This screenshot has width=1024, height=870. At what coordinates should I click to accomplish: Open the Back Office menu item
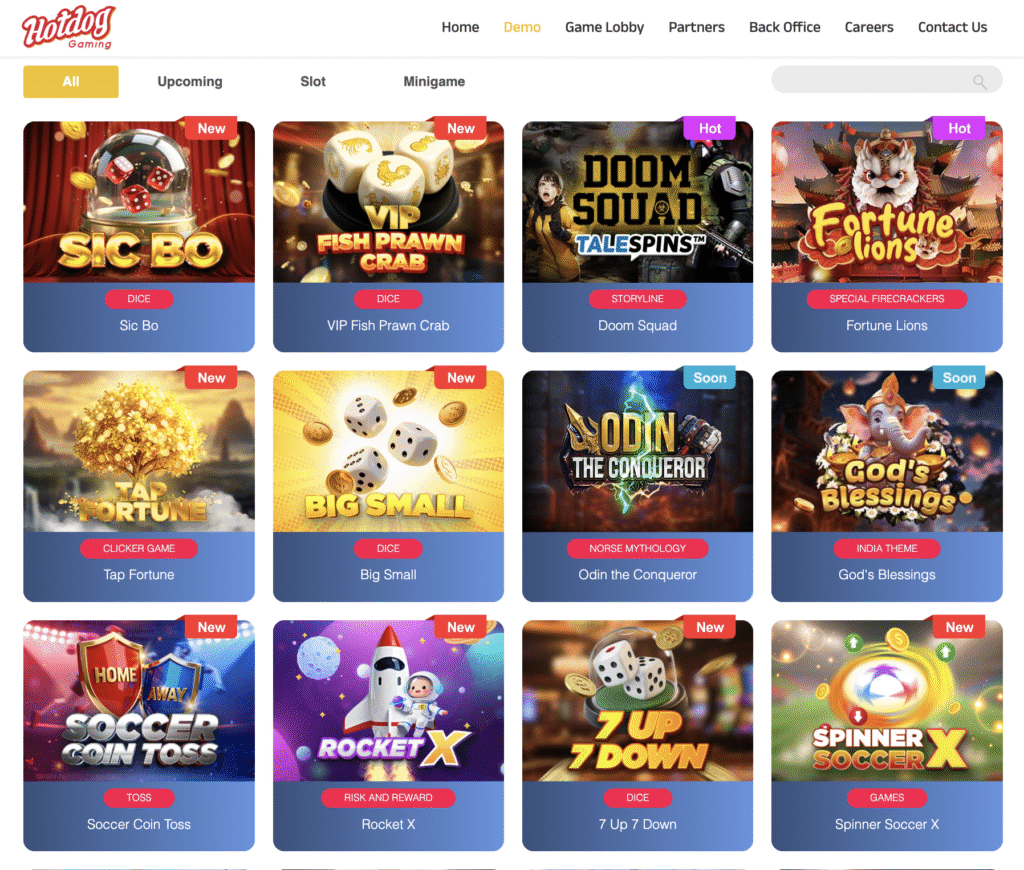tap(784, 27)
